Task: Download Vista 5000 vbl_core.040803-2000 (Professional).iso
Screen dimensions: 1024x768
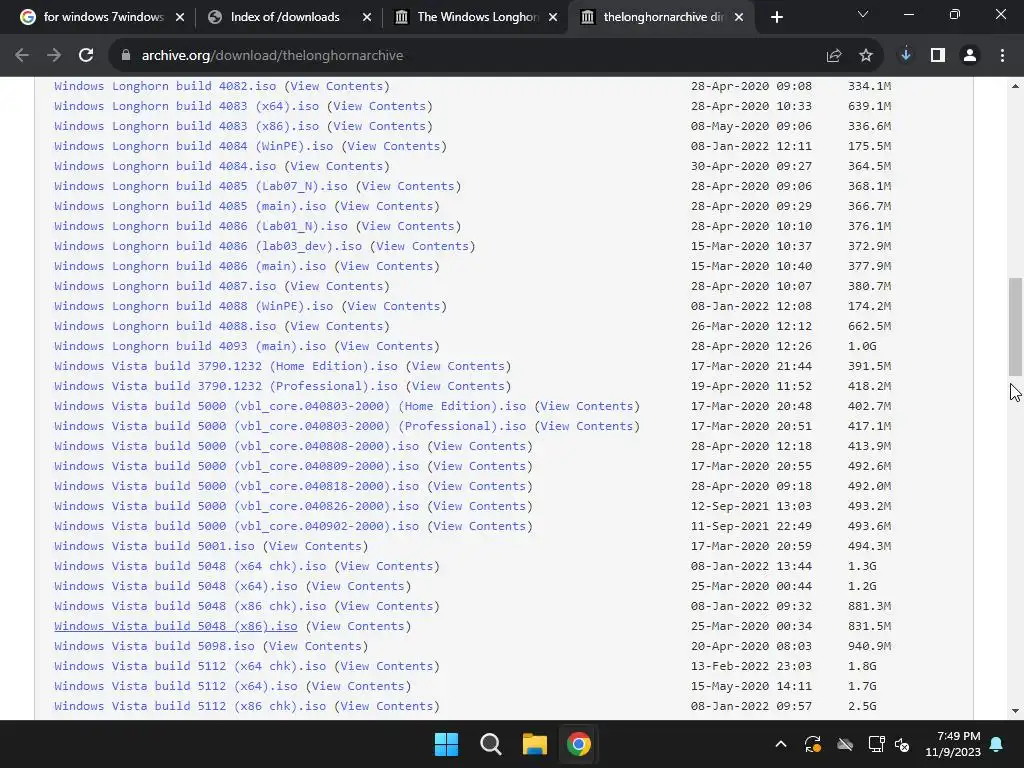Action: 290,426
